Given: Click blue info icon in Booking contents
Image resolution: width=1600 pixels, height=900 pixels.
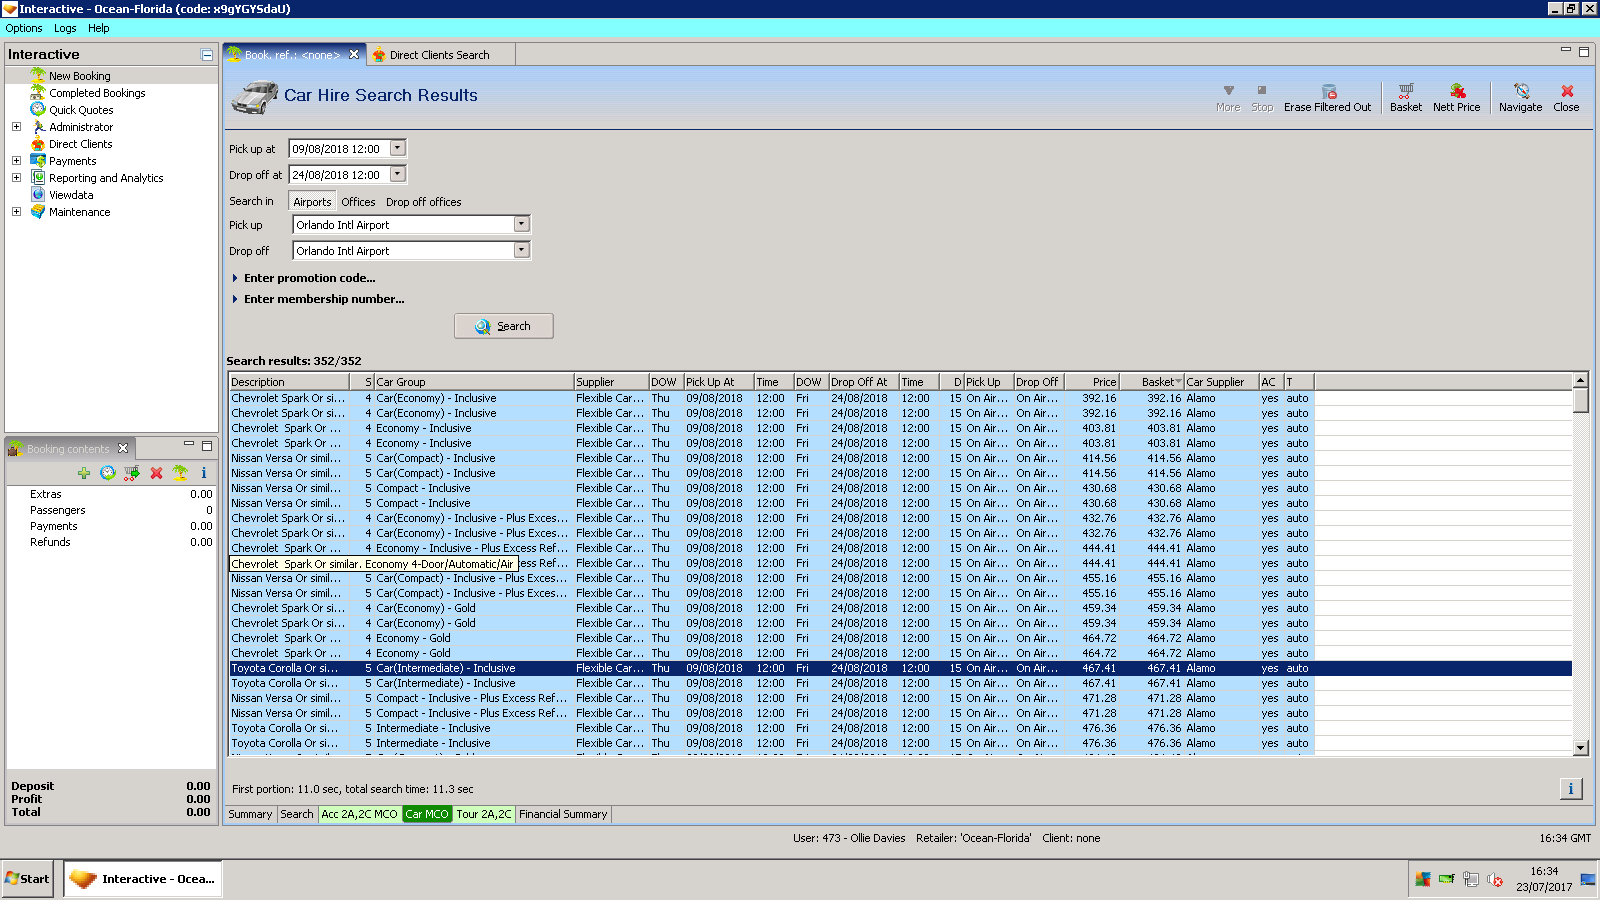Looking at the screenshot, I should pos(204,473).
